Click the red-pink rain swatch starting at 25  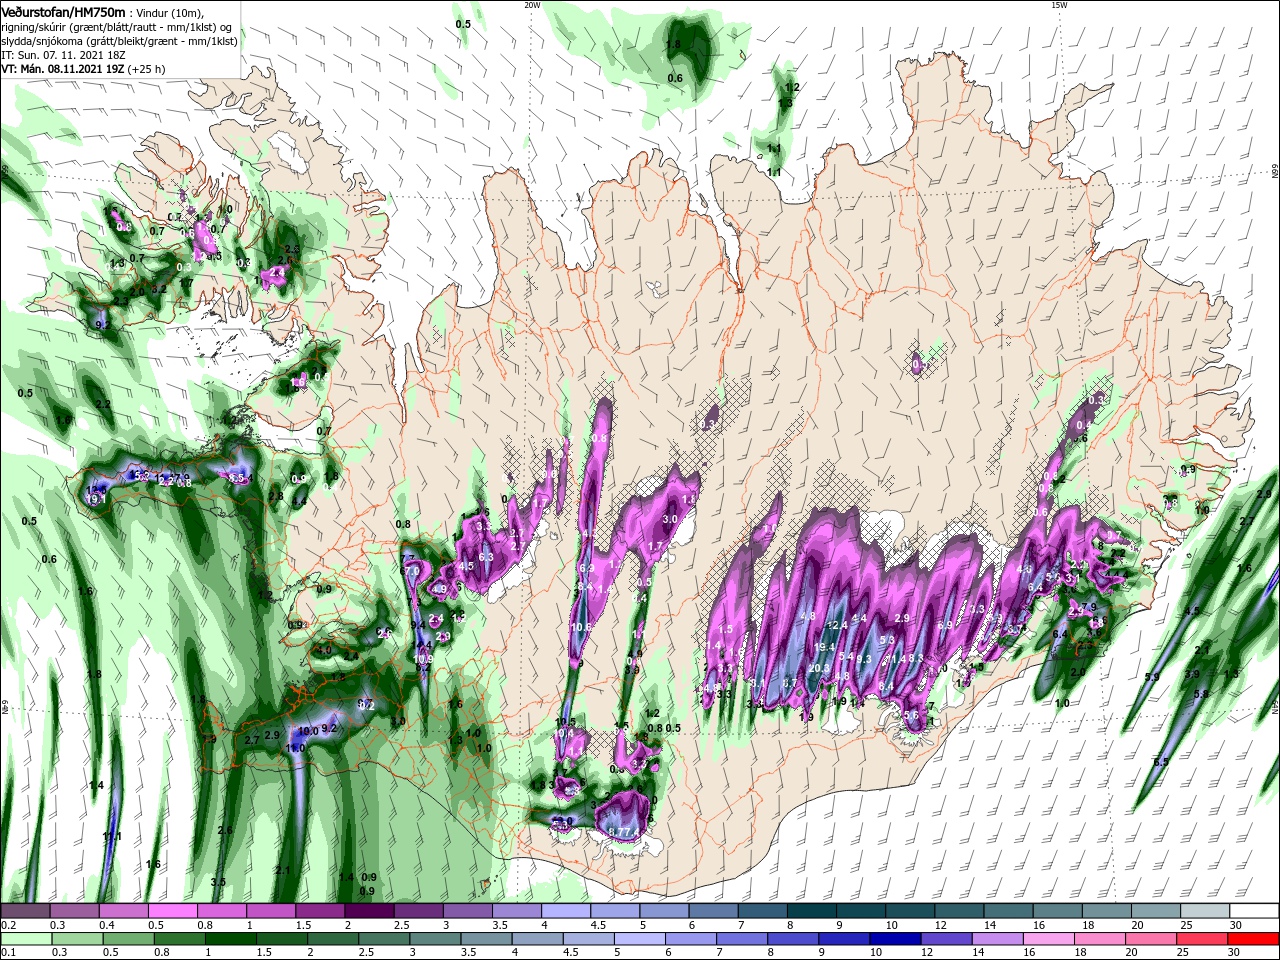(x=1203, y=939)
